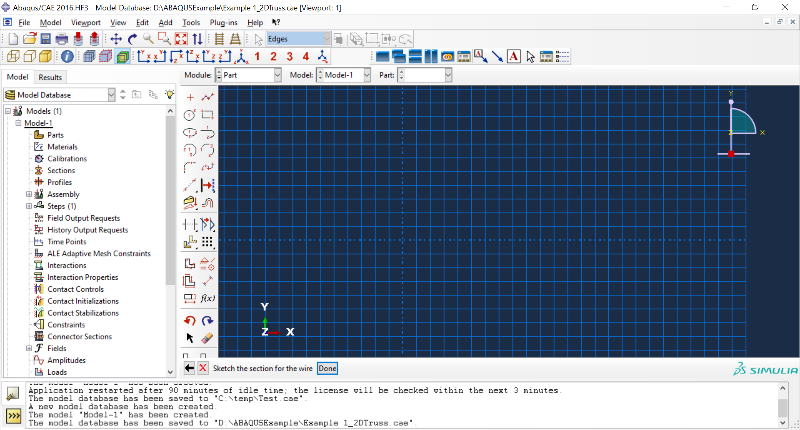Toggle the filter lightbulb in model tree
Screen dimensions: 800x430
point(169,94)
